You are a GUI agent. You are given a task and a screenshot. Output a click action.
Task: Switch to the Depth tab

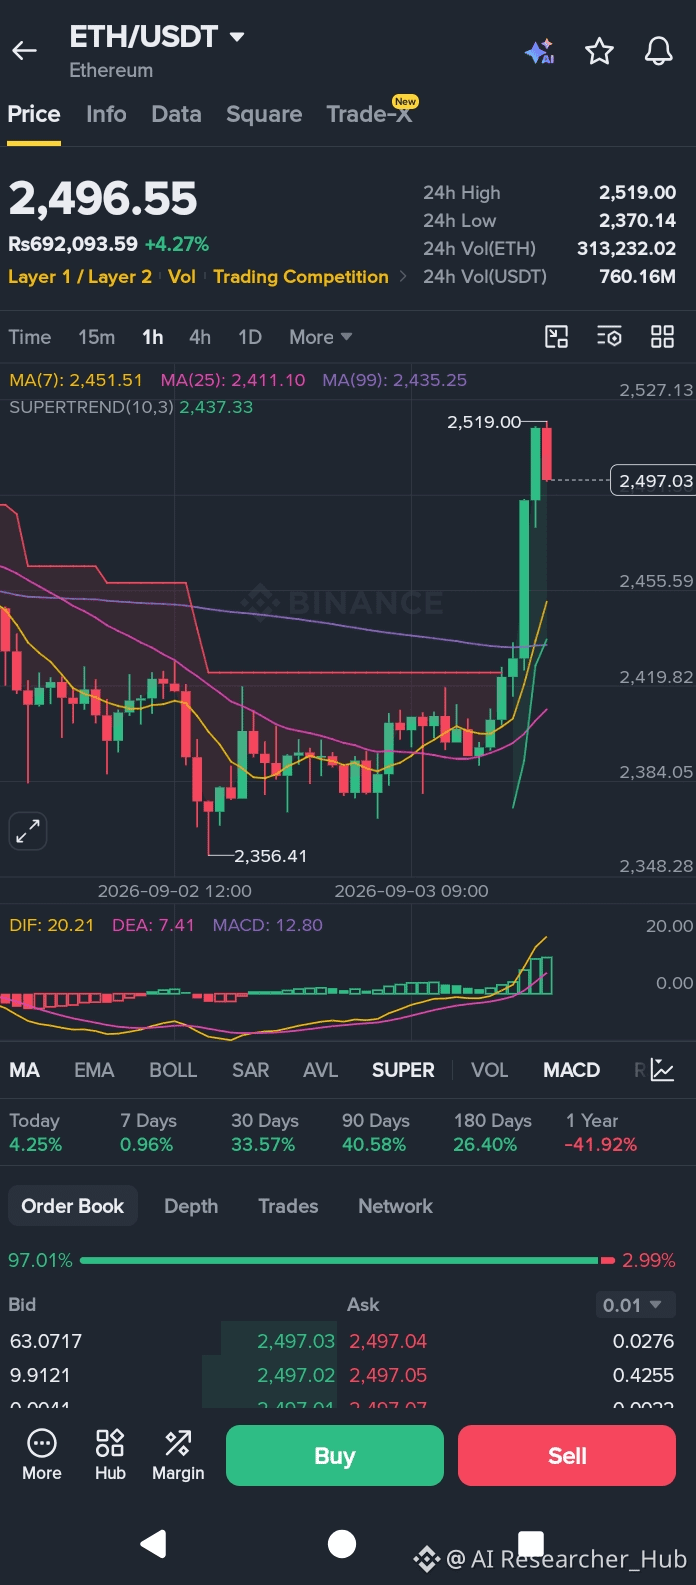click(191, 1206)
